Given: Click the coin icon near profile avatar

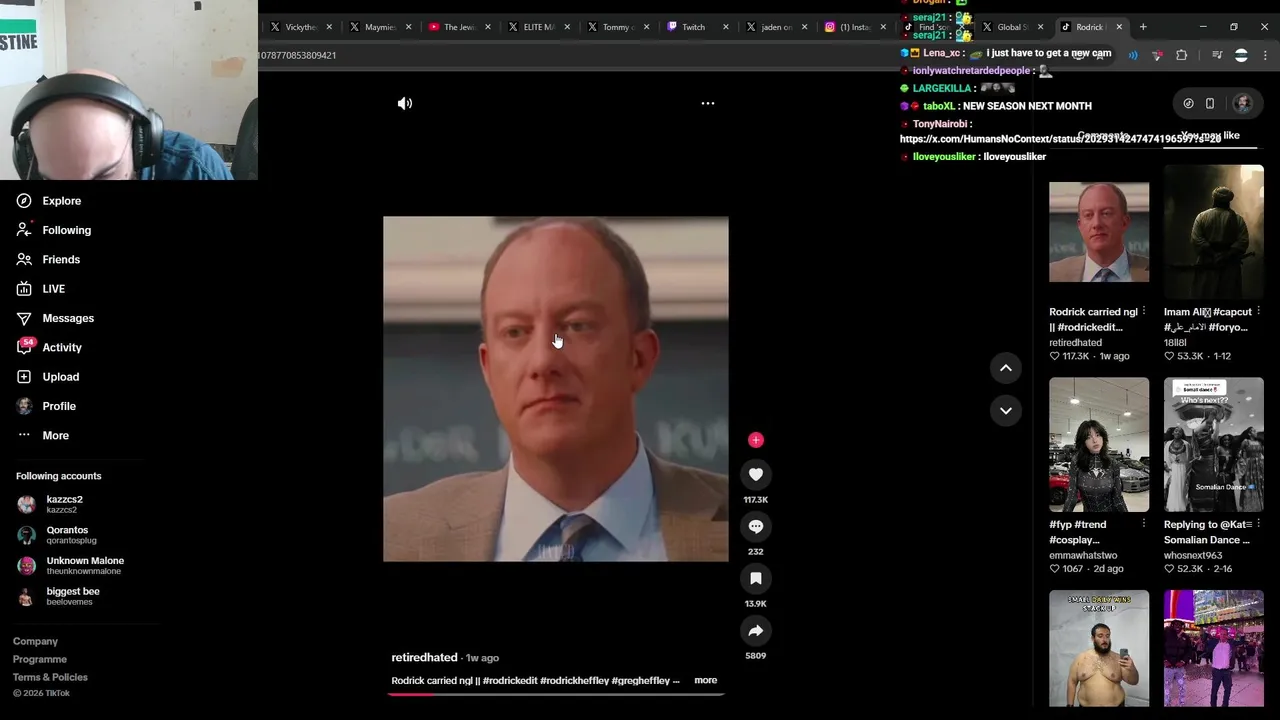Looking at the screenshot, I should 1188,103.
